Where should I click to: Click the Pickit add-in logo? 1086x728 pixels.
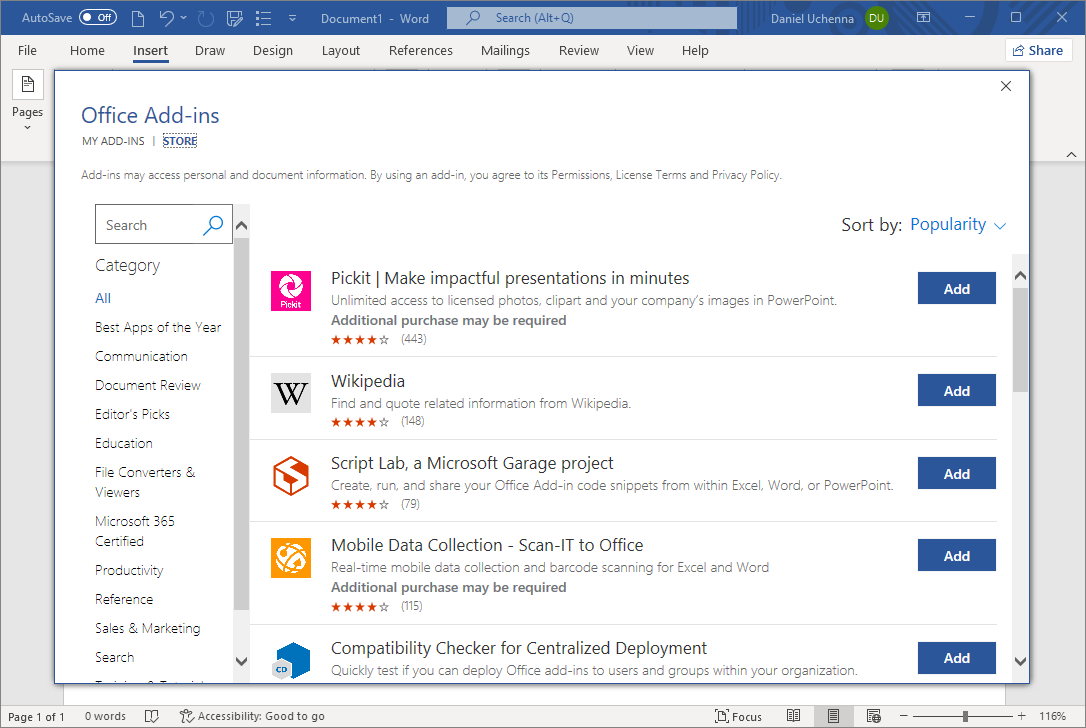tap(291, 291)
